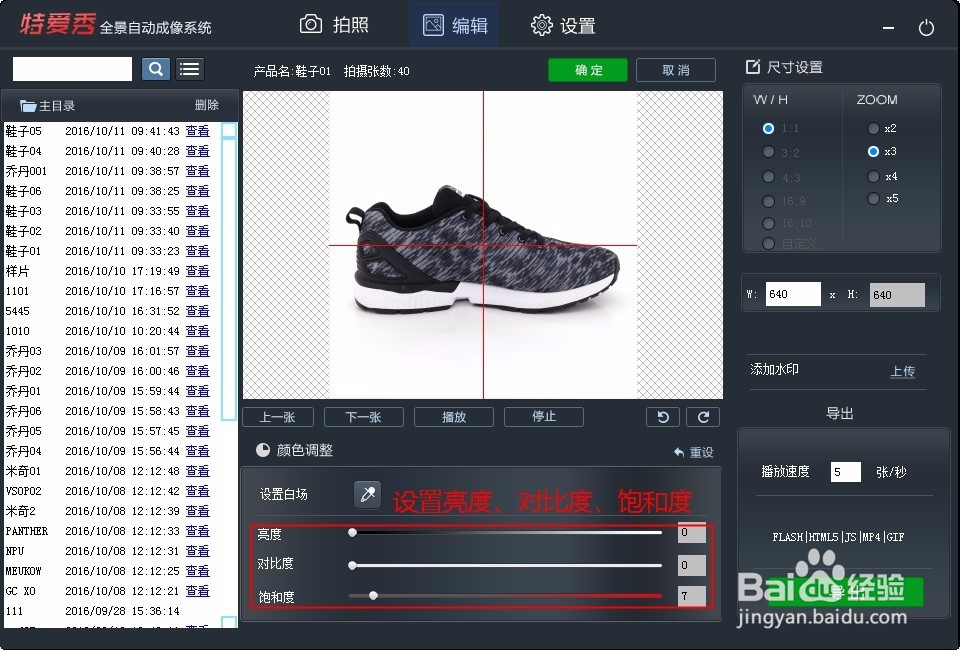Click the green 确定 button
Viewport: 960px width, 650px height.
click(x=588, y=70)
